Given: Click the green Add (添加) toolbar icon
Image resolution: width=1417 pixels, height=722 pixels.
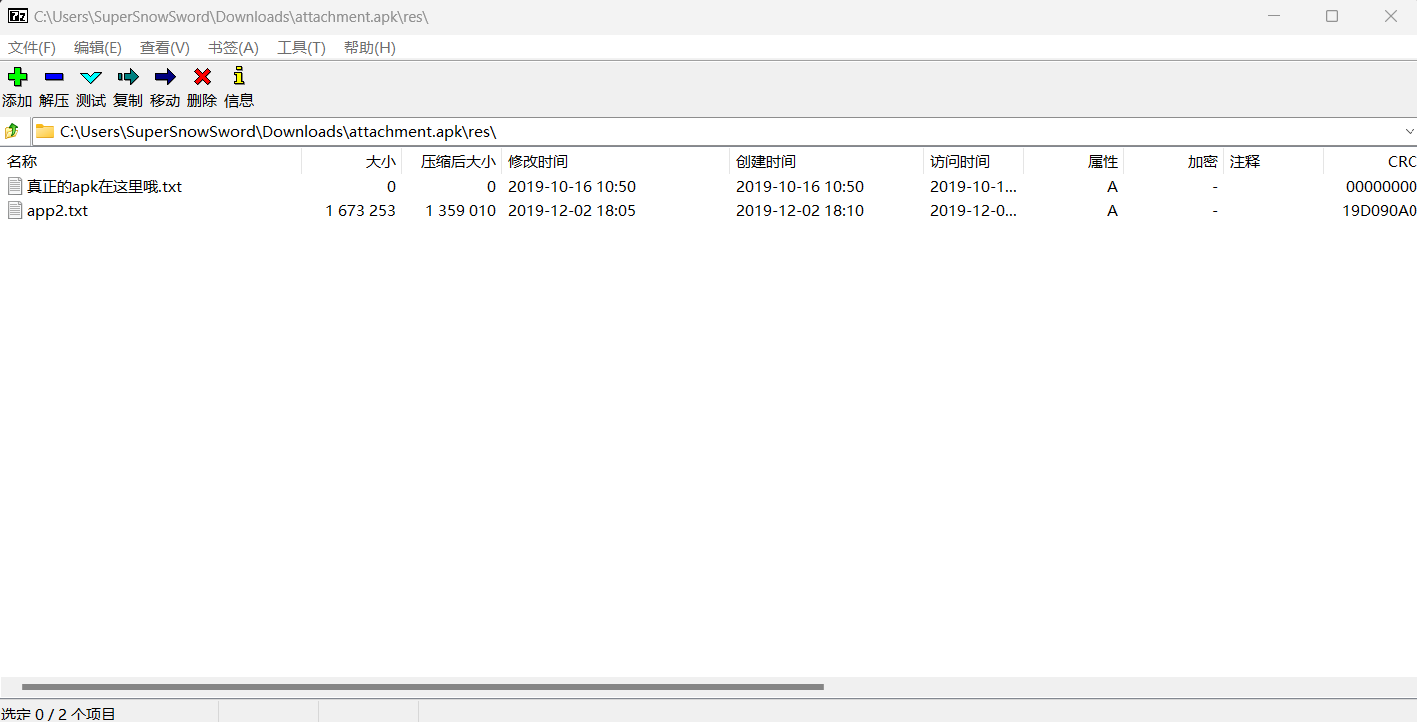Looking at the screenshot, I should coord(17,76).
